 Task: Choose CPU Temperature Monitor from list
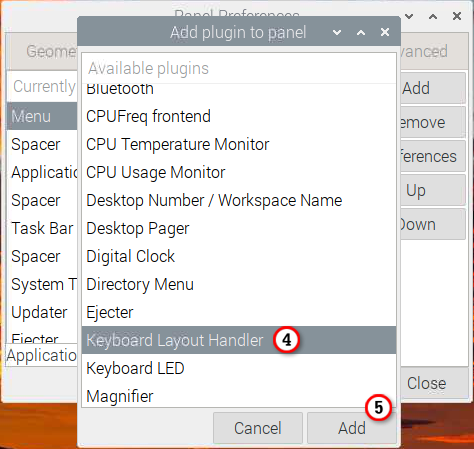pyautogui.click(x=239, y=144)
